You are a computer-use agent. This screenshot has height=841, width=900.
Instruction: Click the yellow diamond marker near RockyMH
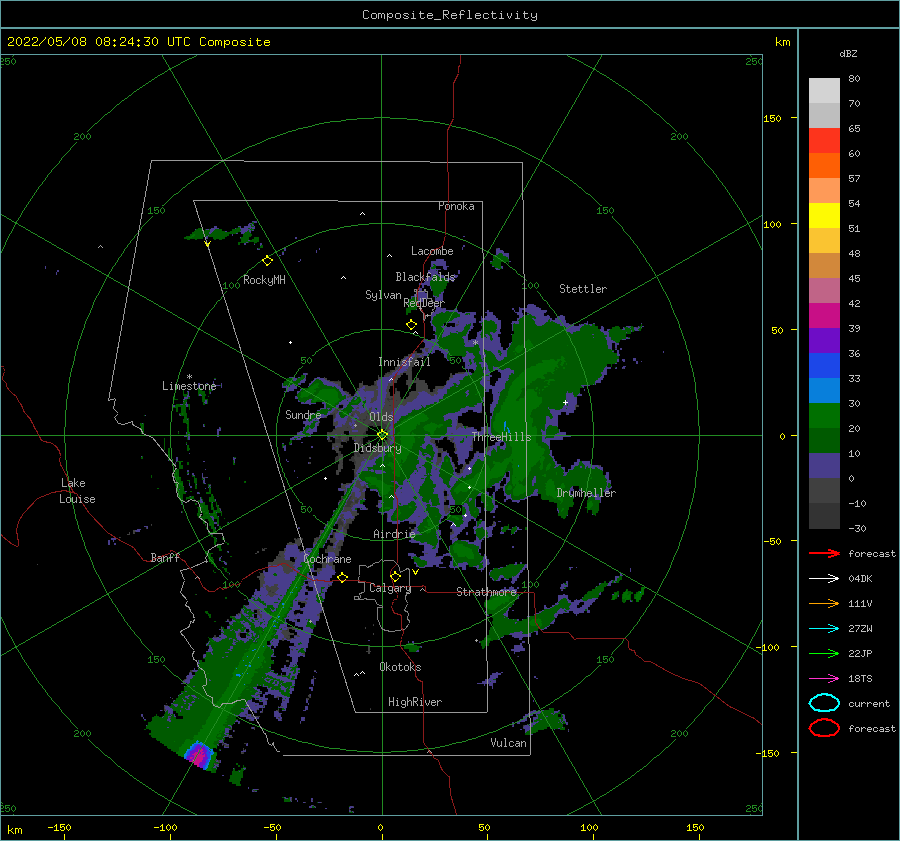[267, 261]
